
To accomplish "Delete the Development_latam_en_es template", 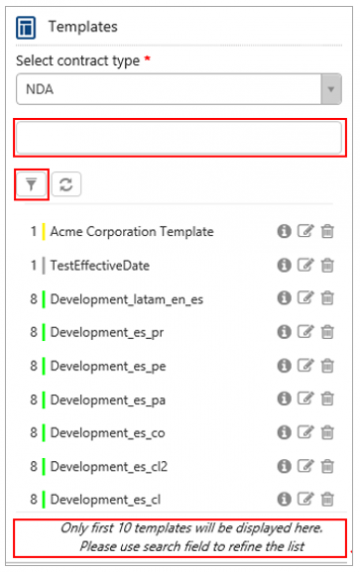I will pos(327,298).
